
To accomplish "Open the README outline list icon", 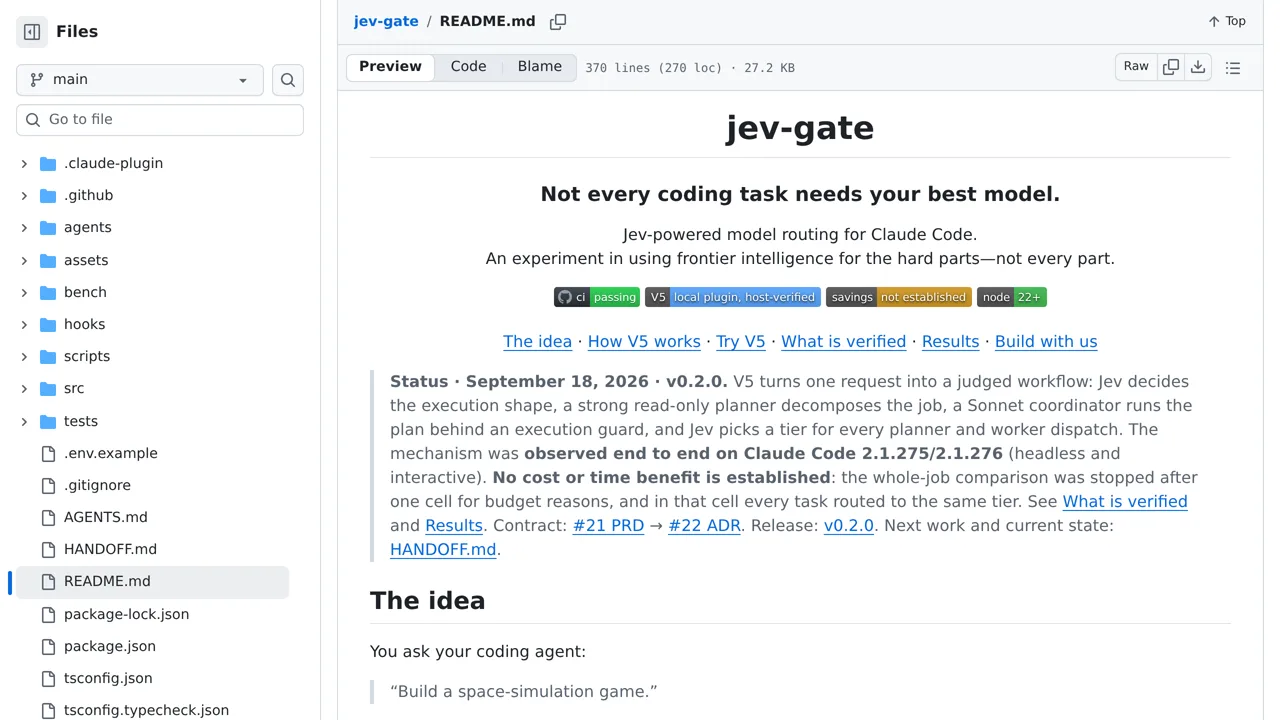I will click(1233, 68).
